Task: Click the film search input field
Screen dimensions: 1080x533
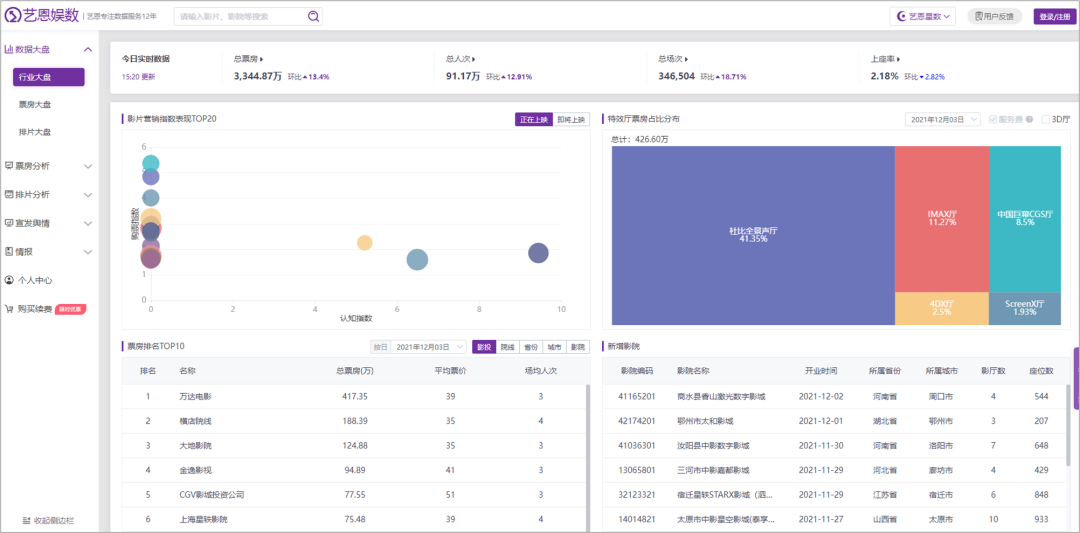Action: pyautogui.click(x=240, y=16)
